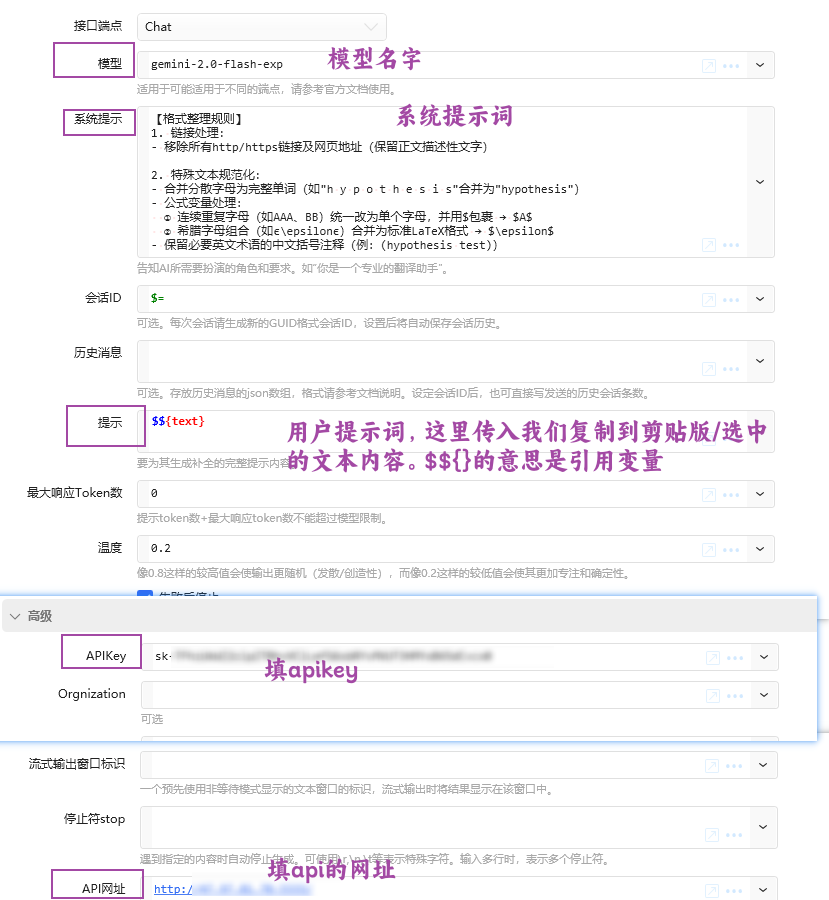The height and width of the screenshot is (900, 829).
Task: Open the expand-editor icon in the 会话ID row
Action: [x=709, y=300]
